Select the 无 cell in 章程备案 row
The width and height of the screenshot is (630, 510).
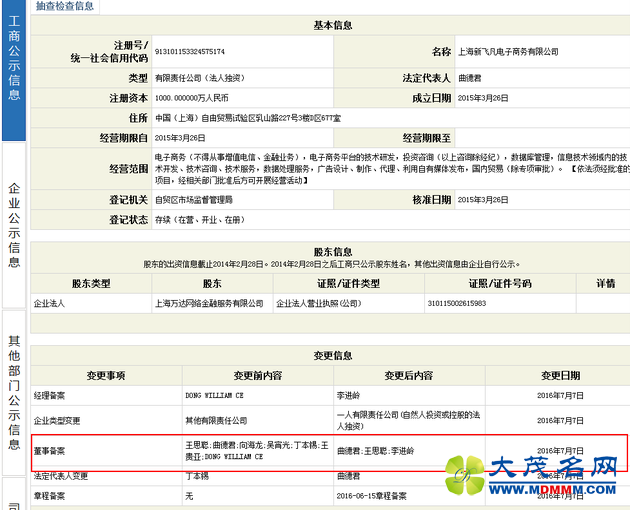coord(189,496)
